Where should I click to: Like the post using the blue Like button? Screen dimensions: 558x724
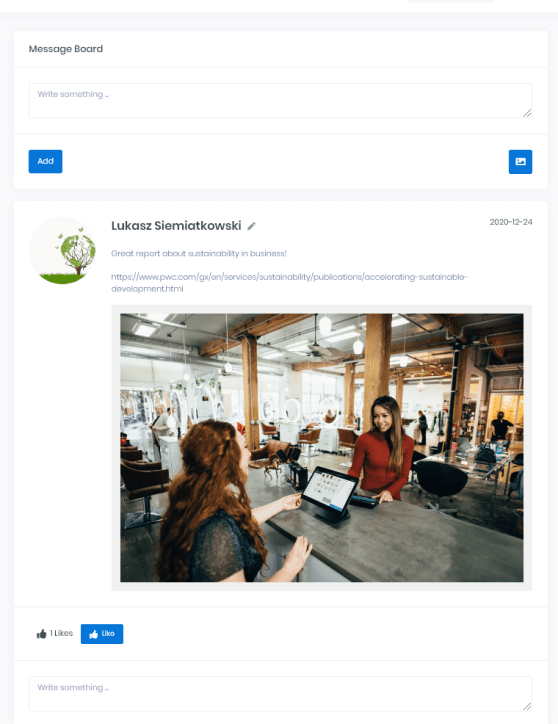[x=102, y=634]
